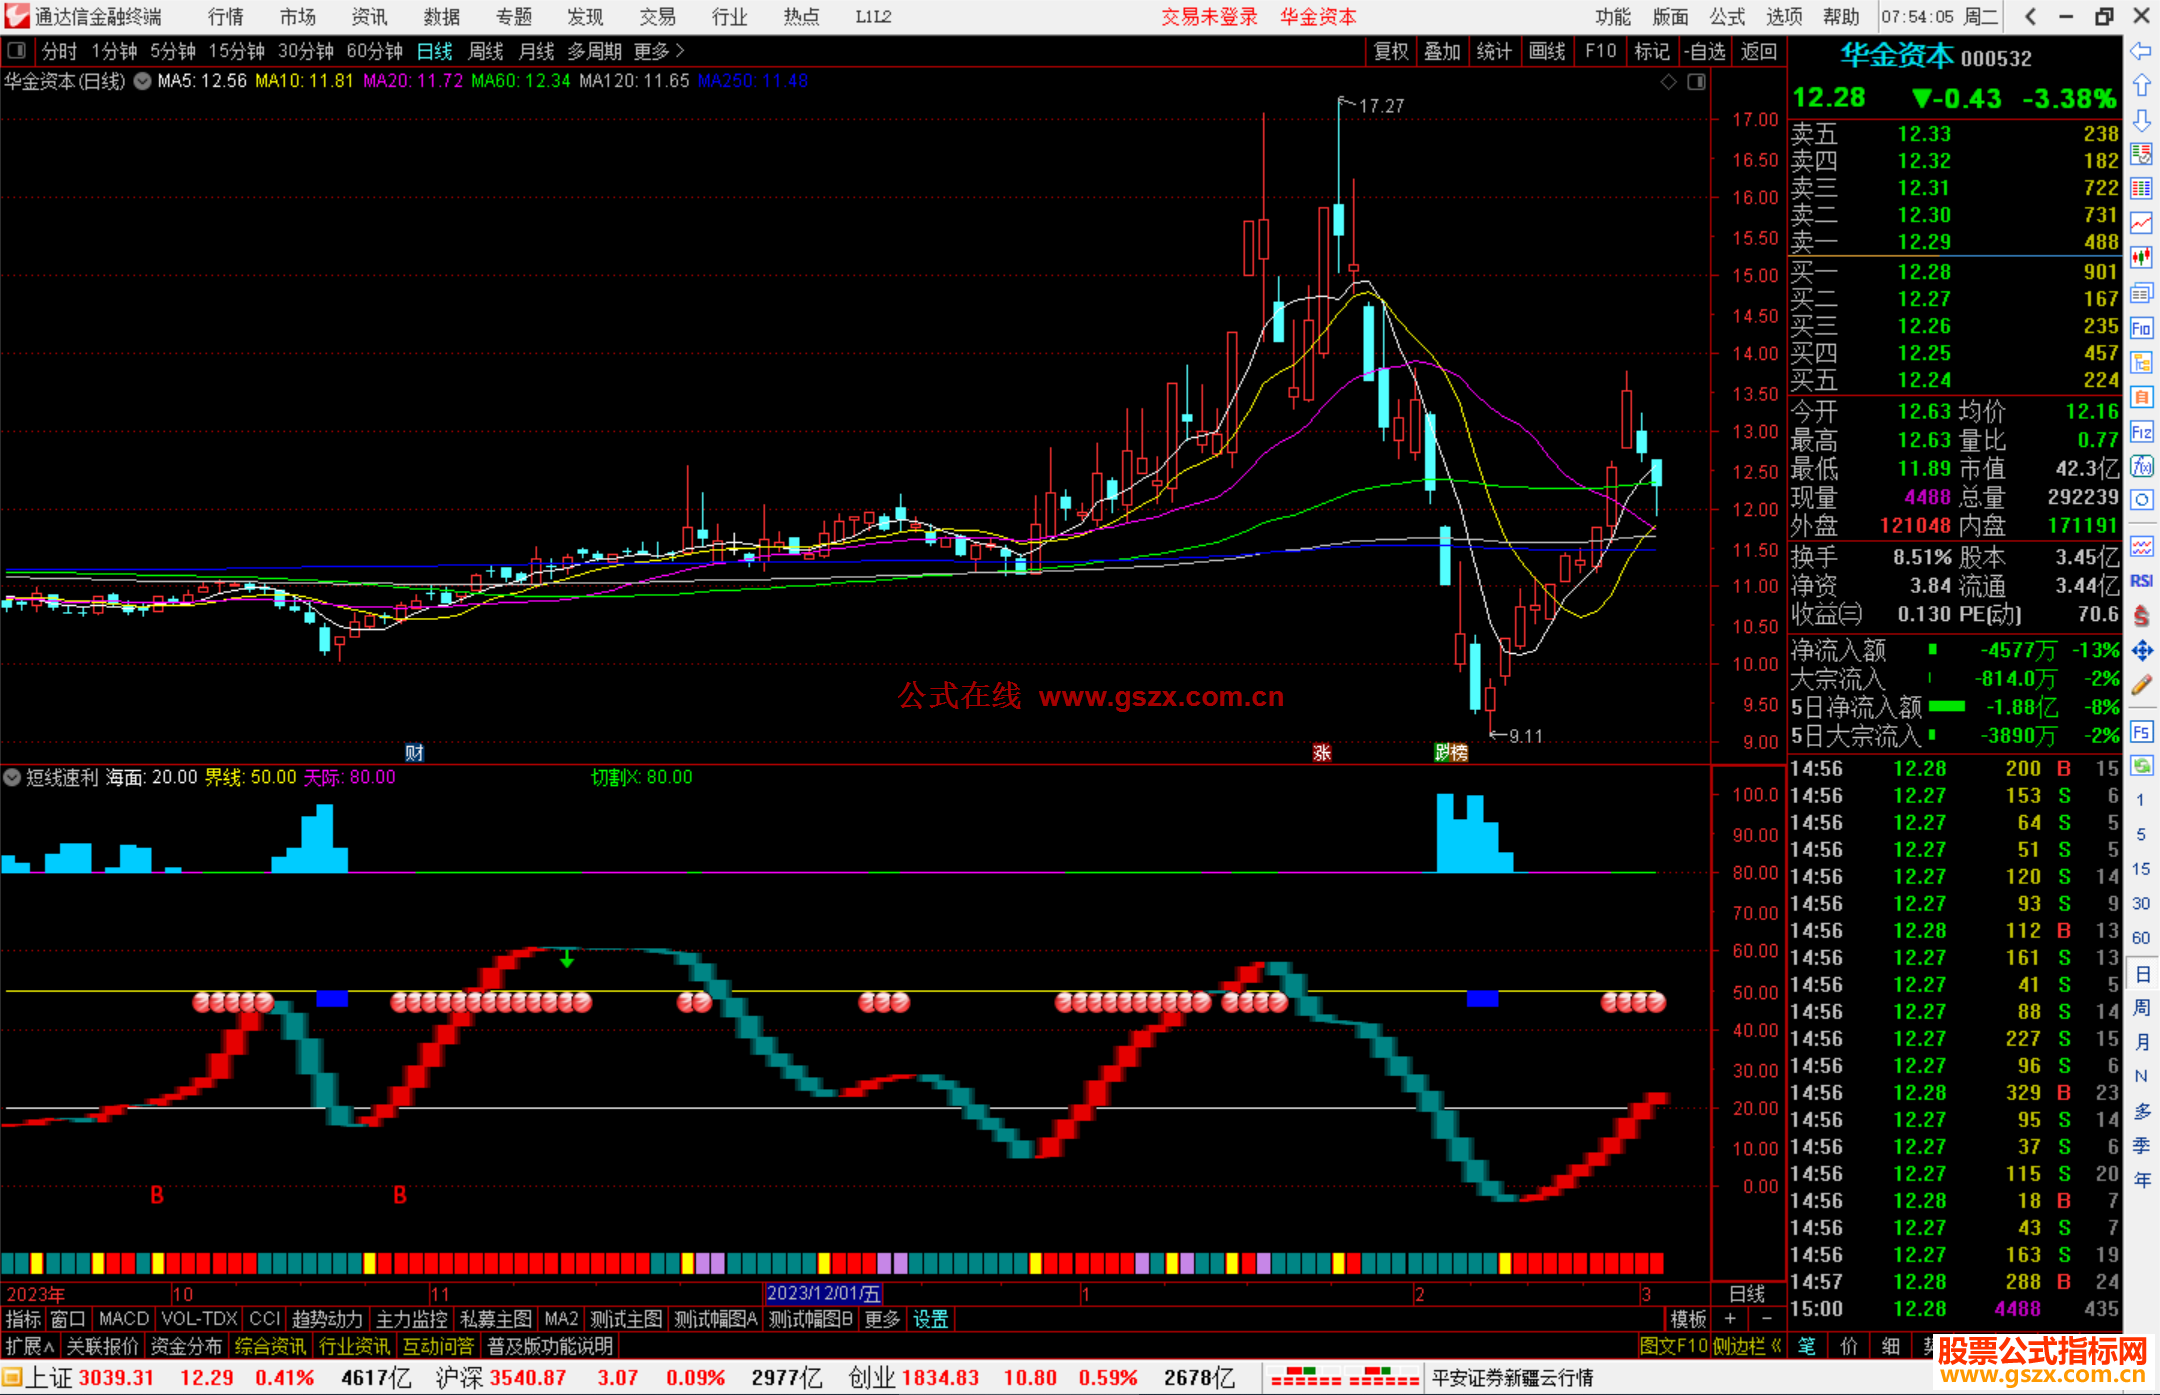The width and height of the screenshot is (2160, 1395).
Task: Open the 公式 menu
Action: tap(1726, 17)
